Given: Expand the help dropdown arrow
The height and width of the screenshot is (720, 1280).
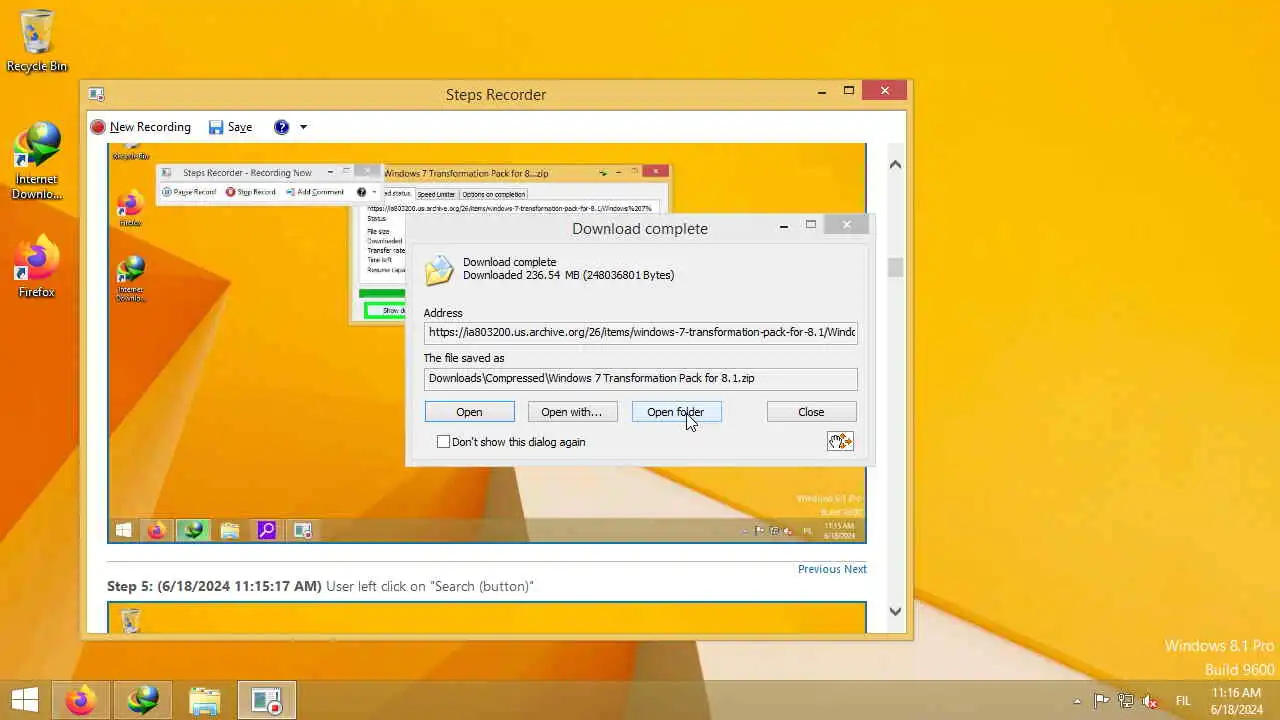Looking at the screenshot, I should (x=303, y=127).
